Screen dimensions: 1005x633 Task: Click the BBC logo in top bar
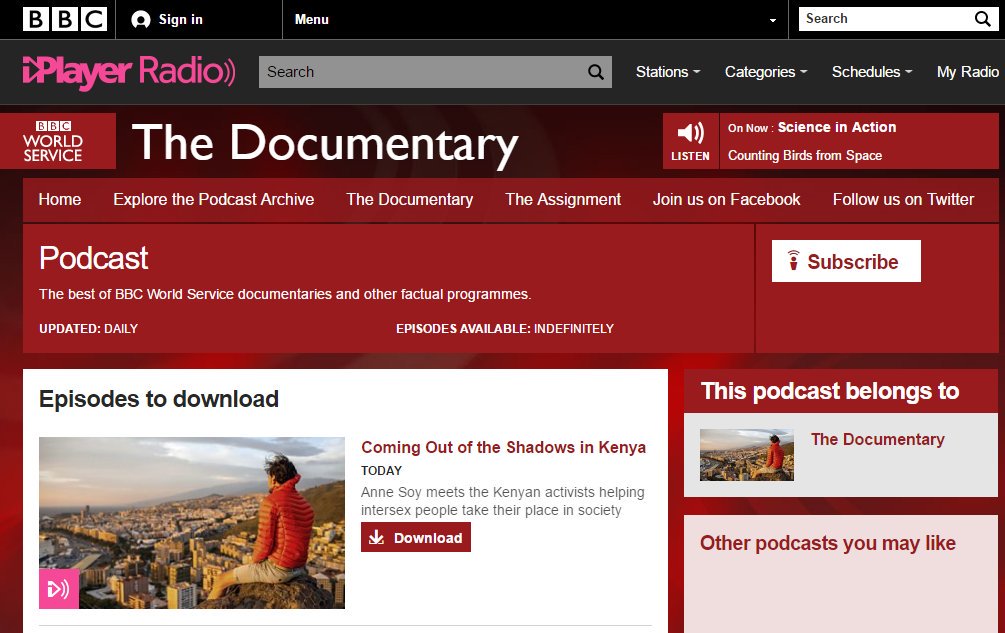[64, 19]
